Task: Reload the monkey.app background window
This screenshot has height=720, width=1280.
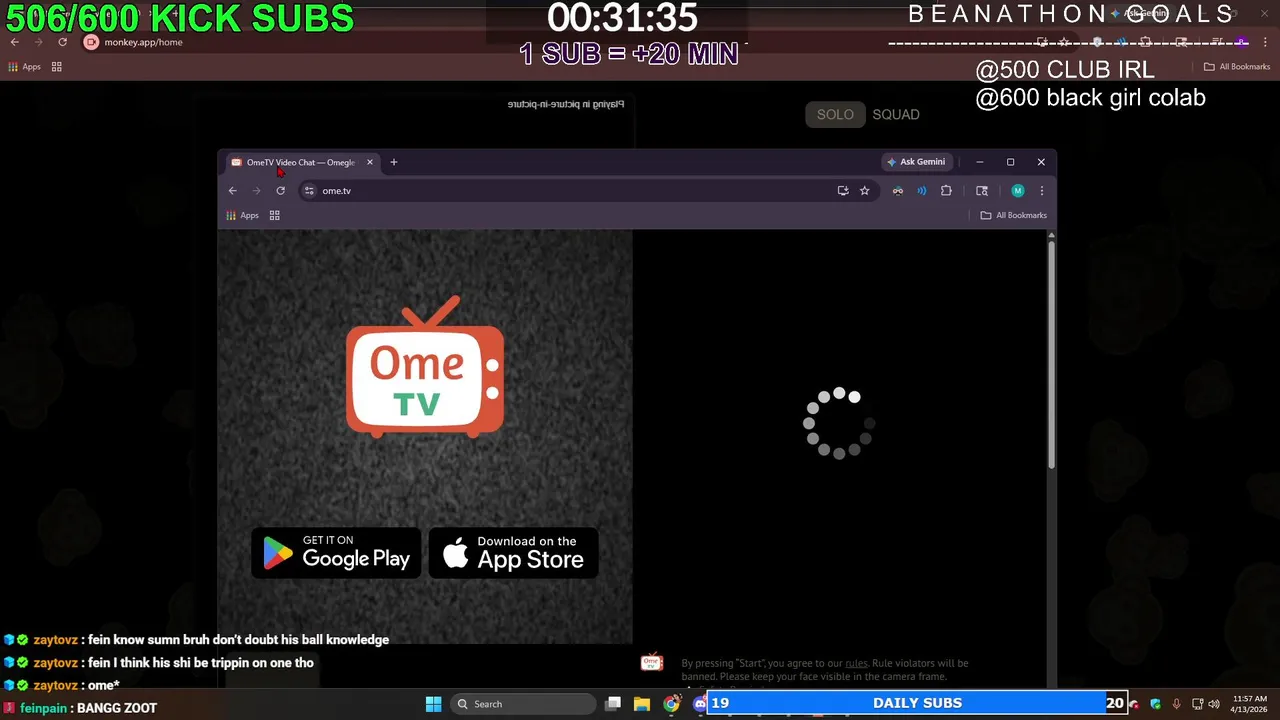Action: [62, 42]
